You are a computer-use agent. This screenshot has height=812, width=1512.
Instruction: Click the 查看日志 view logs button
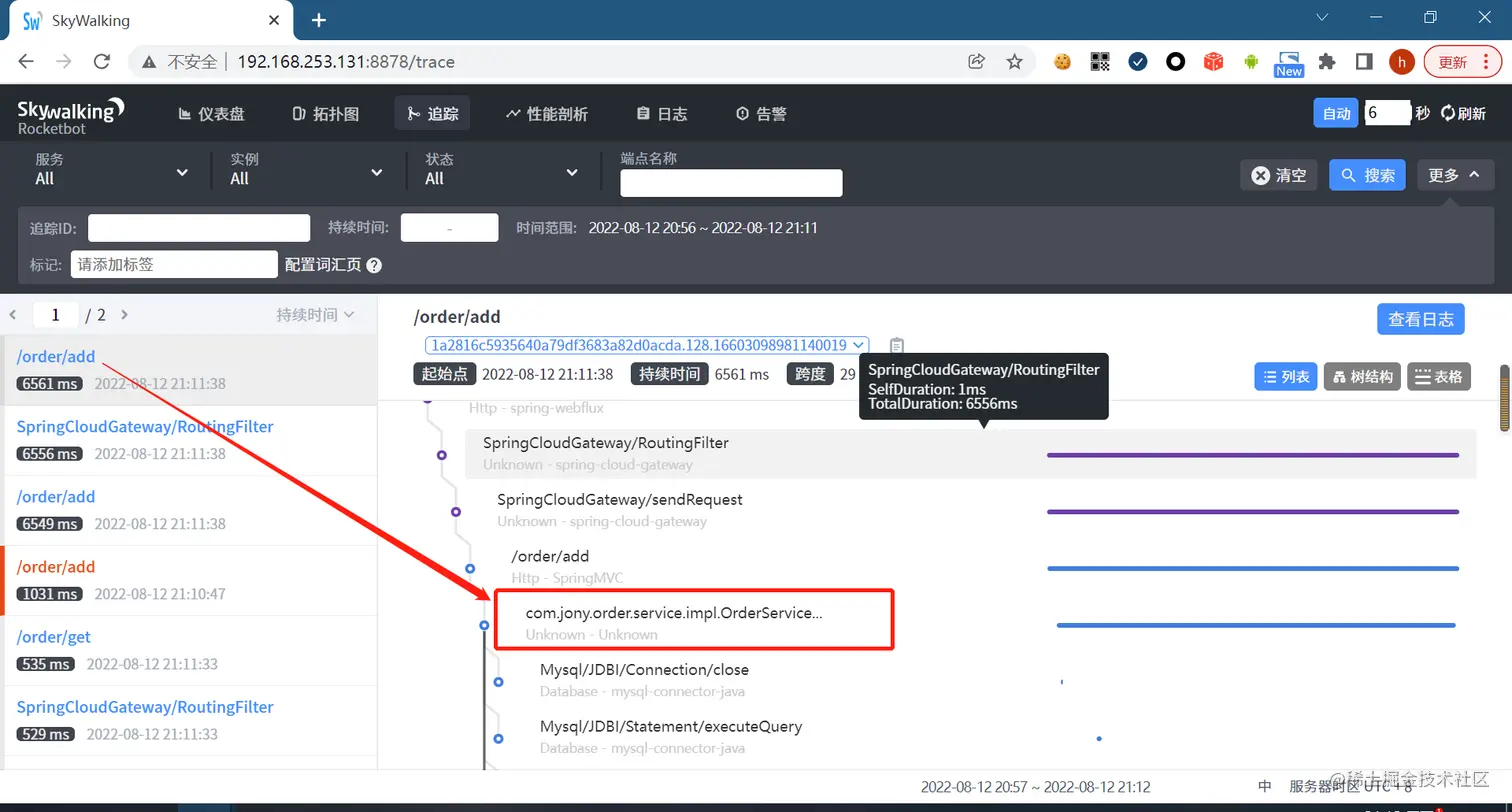pyautogui.click(x=1421, y=319)
